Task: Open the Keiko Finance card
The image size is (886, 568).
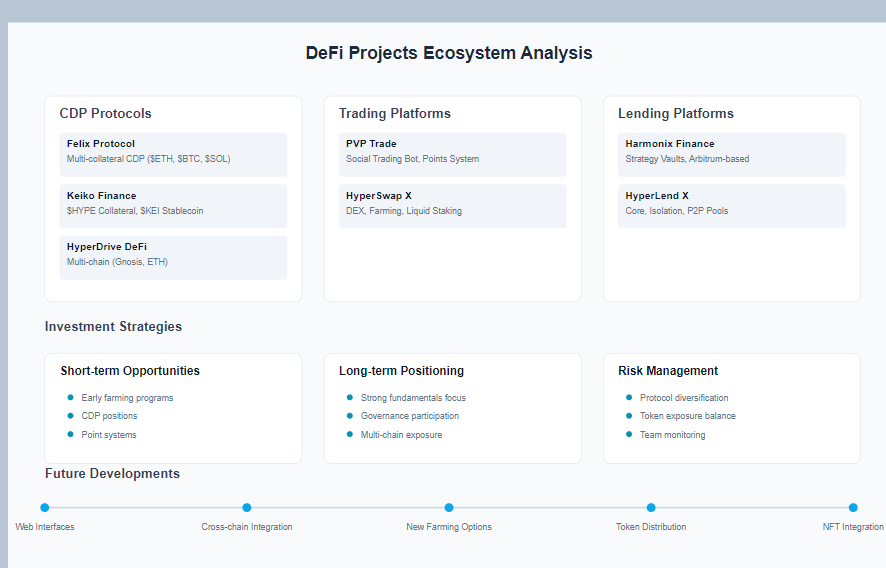Action: 173,206
